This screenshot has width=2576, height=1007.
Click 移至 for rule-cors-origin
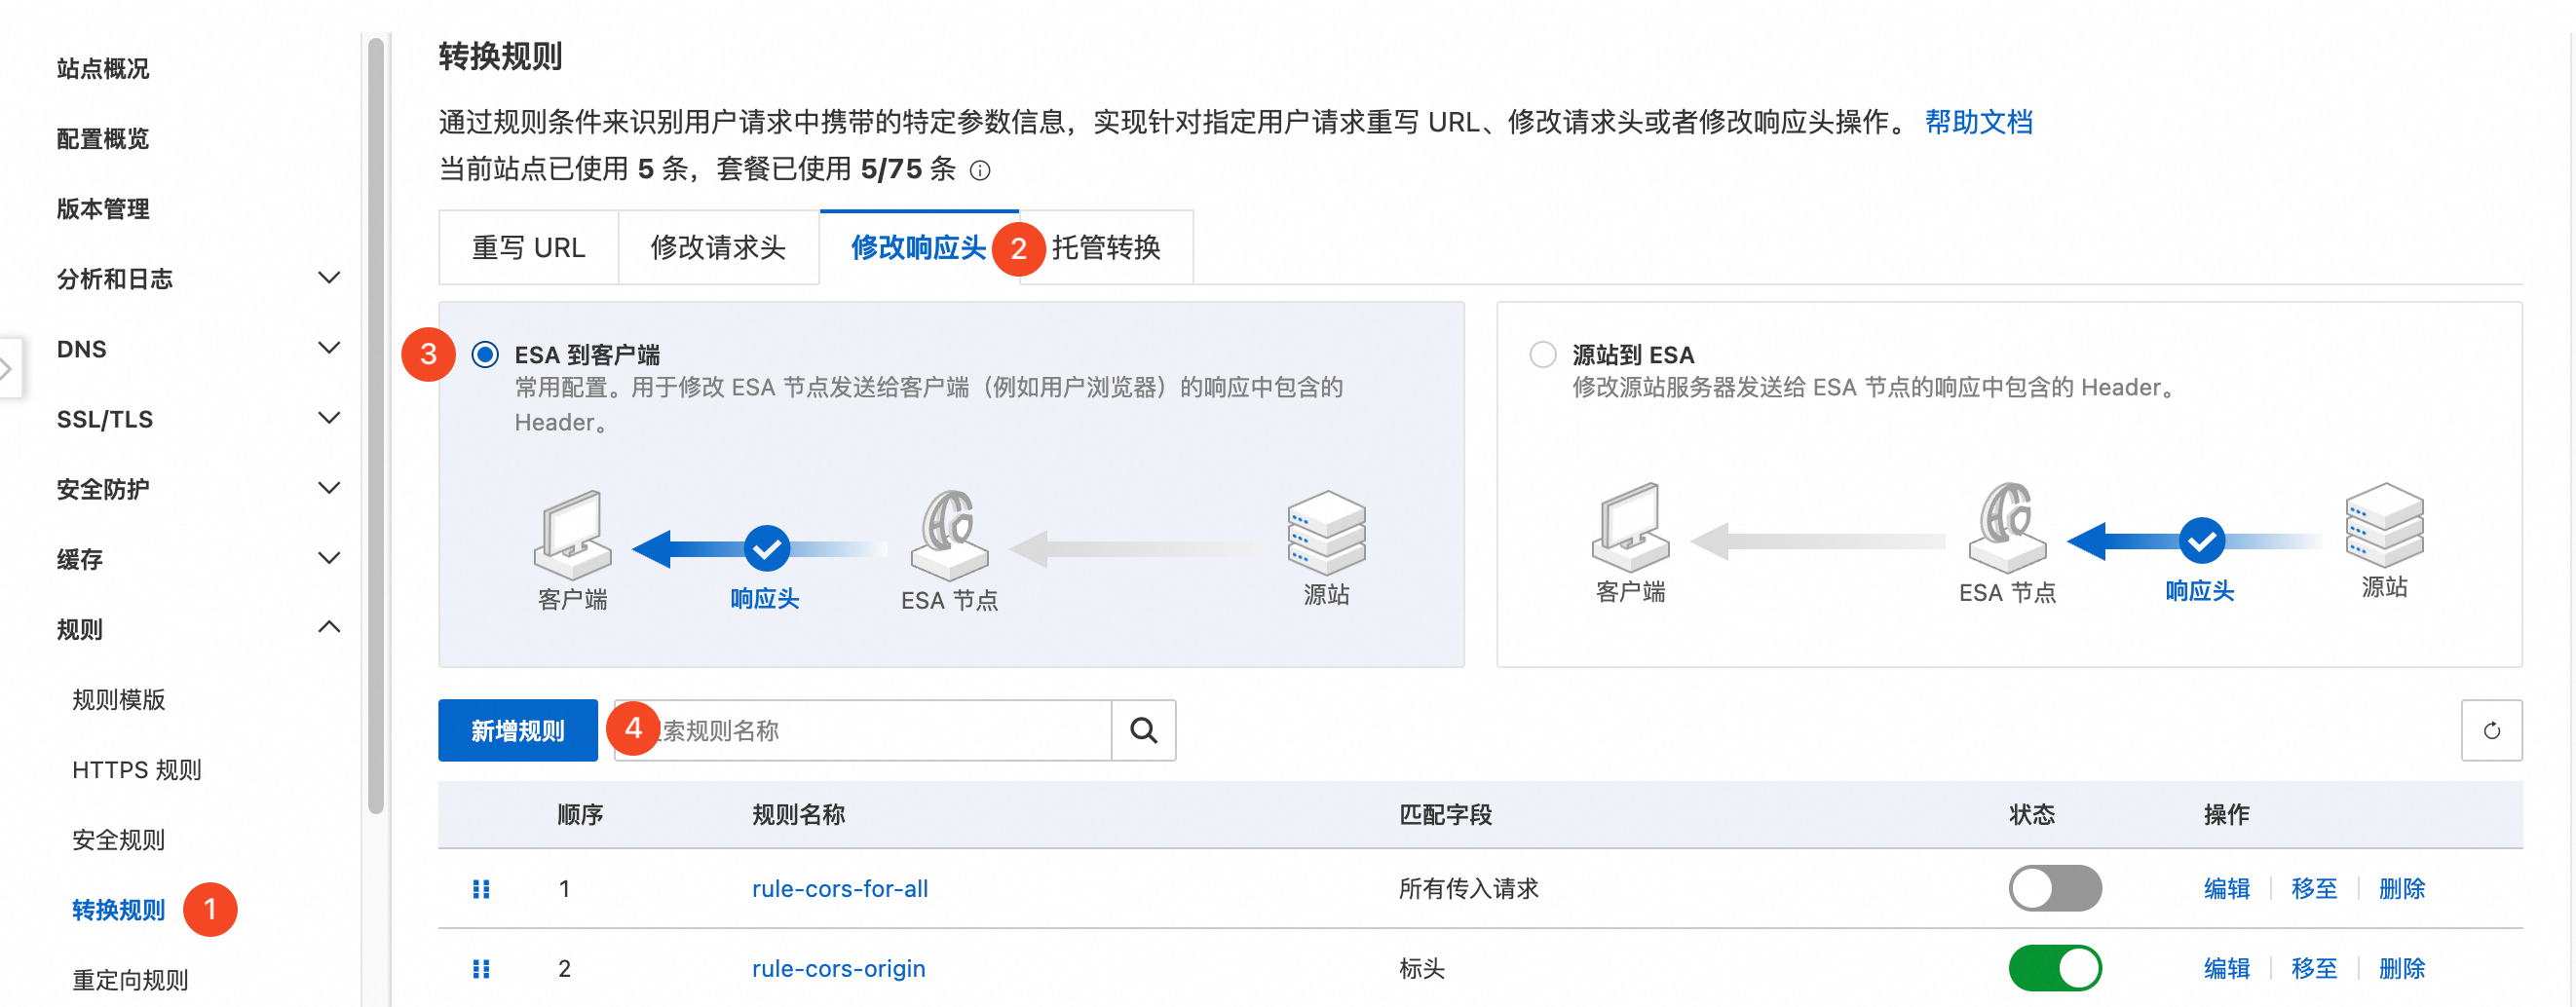pyautogui.click(x=2314, y=968)
